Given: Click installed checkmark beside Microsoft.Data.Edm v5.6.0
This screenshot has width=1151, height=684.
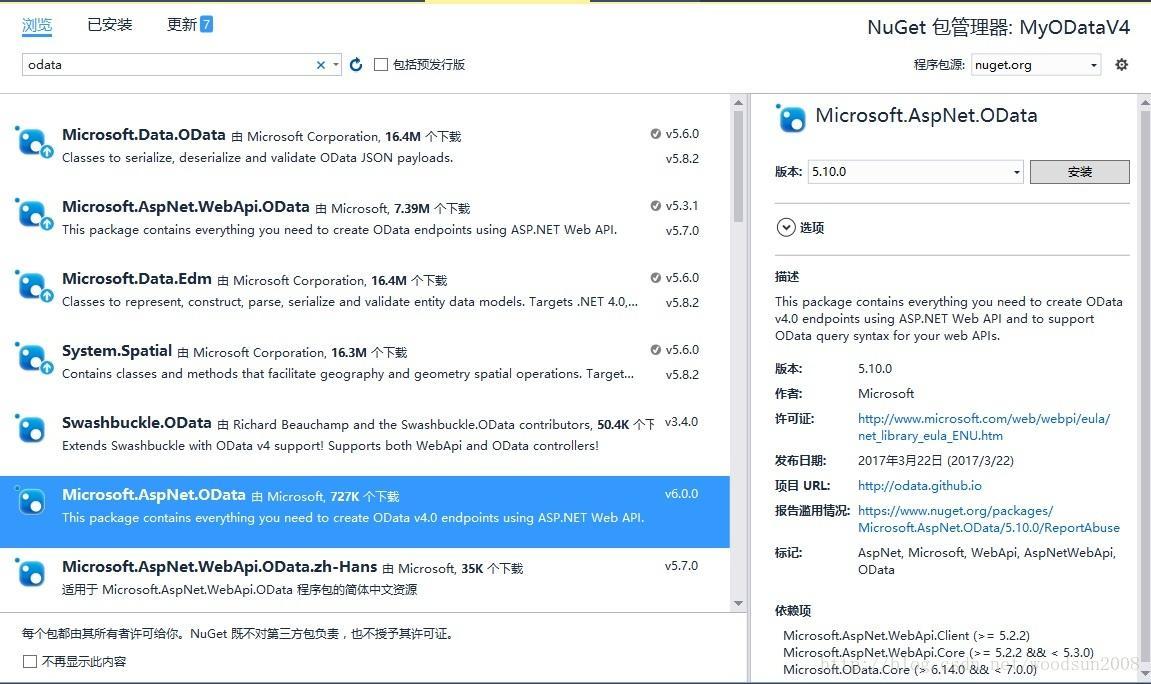Looking at the screenshot, I should pyautogui.click(x=656, y=277).
